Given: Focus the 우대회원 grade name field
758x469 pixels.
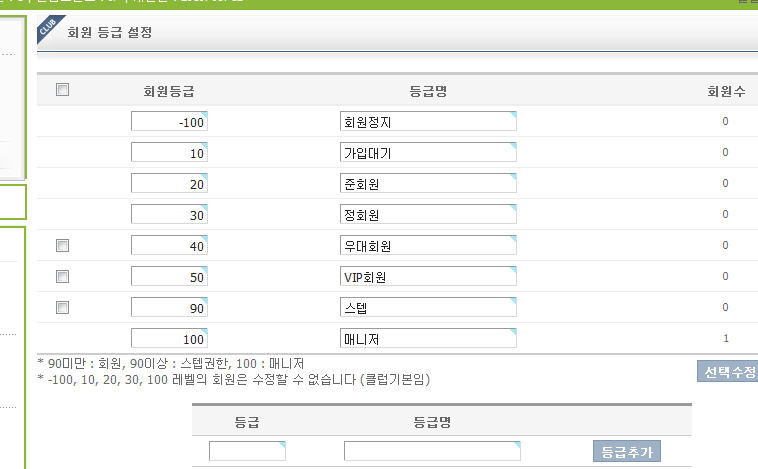Looking at the screenshot, I should click(x=428, y=246).
